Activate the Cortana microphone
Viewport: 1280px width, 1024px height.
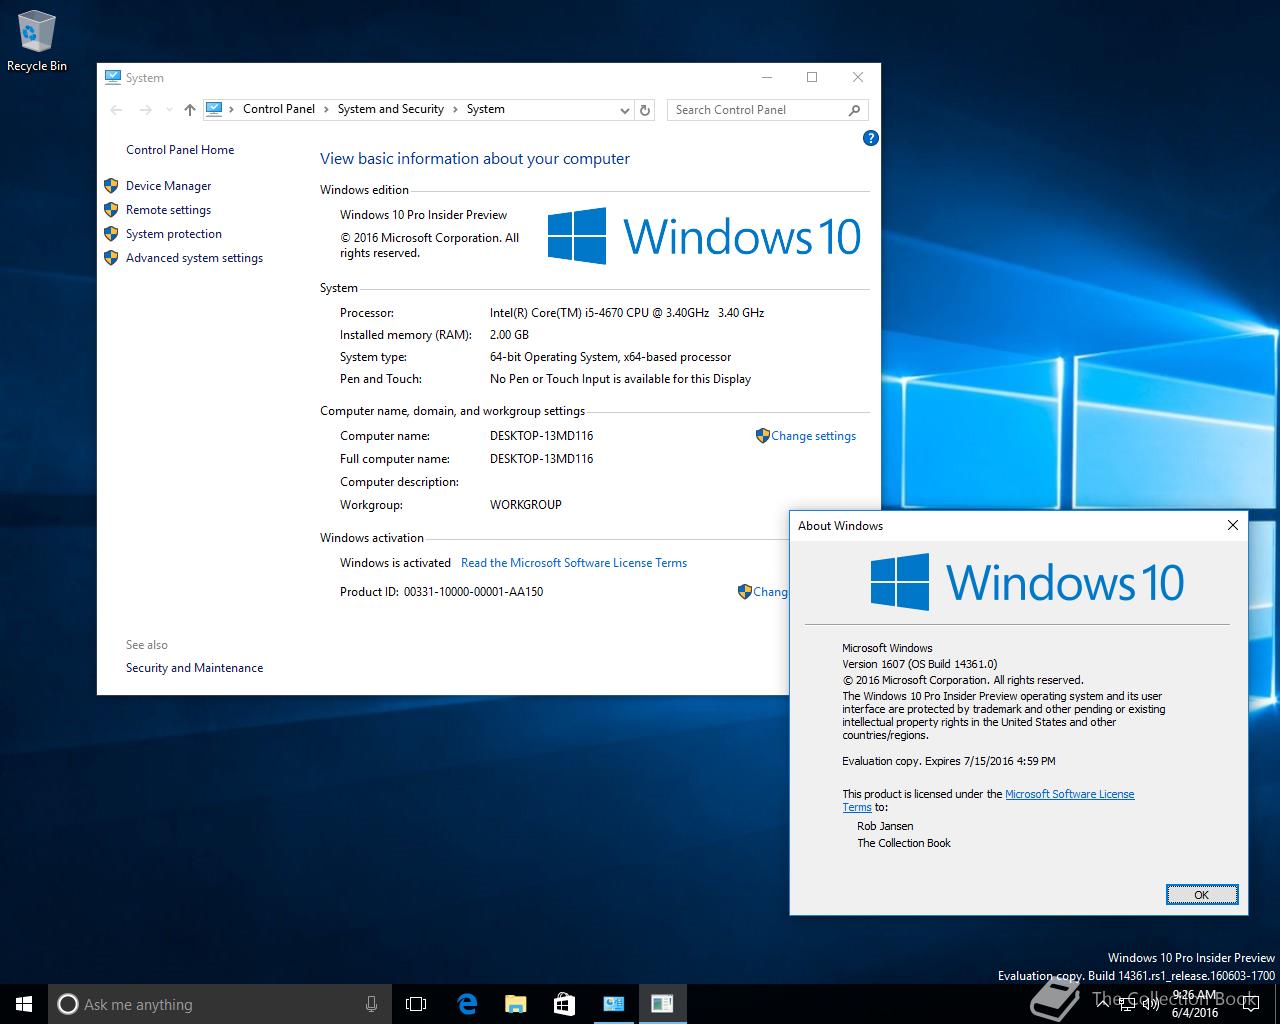(371, 1004)
